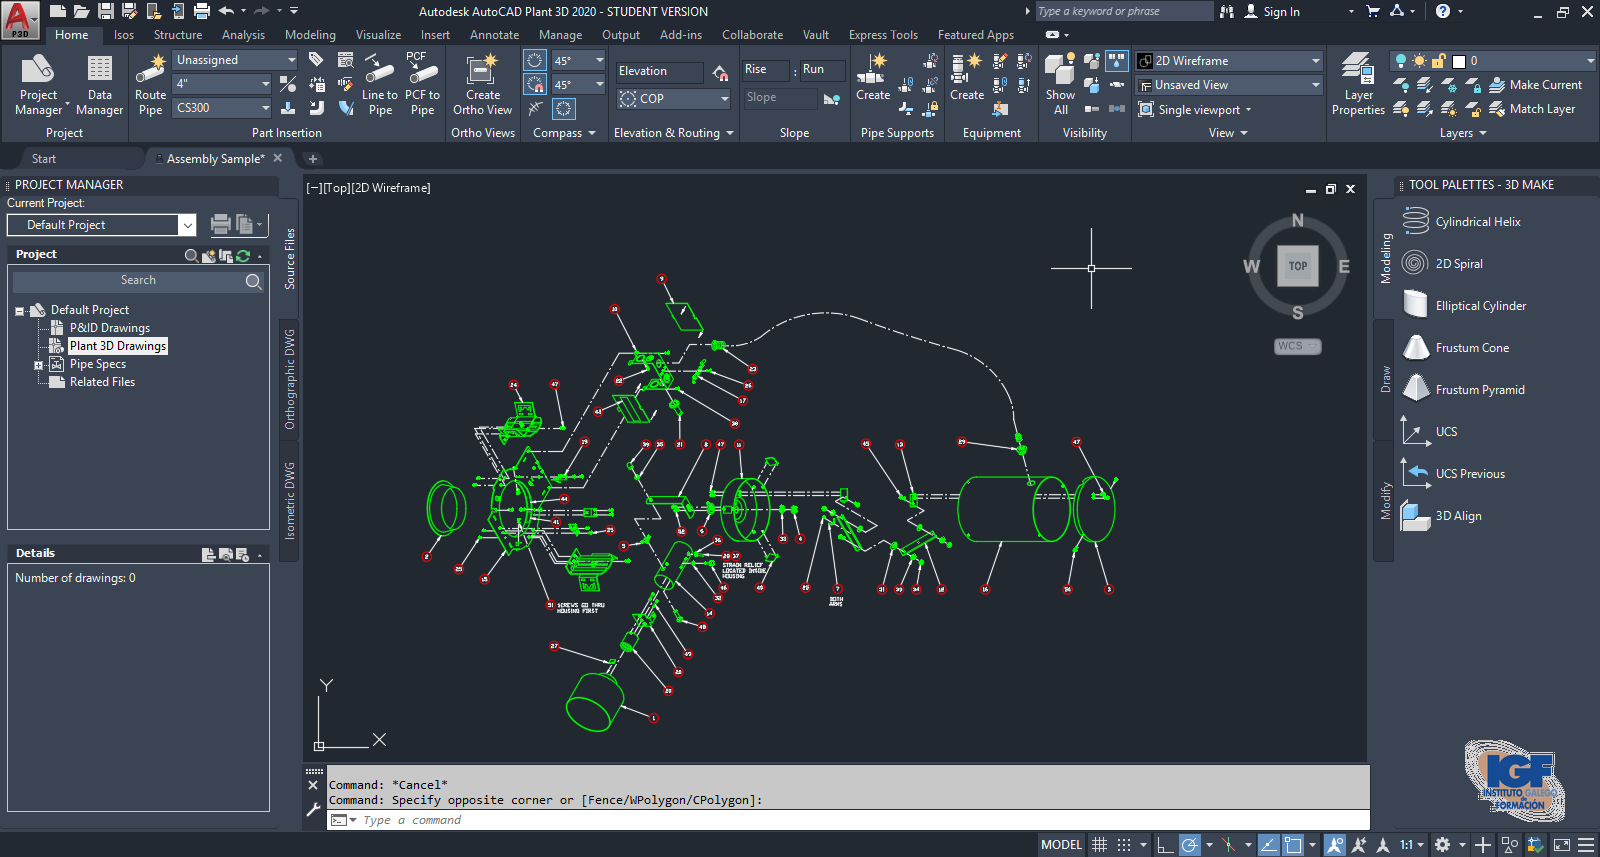Click the Route Pipe icon

coord(150,86)
